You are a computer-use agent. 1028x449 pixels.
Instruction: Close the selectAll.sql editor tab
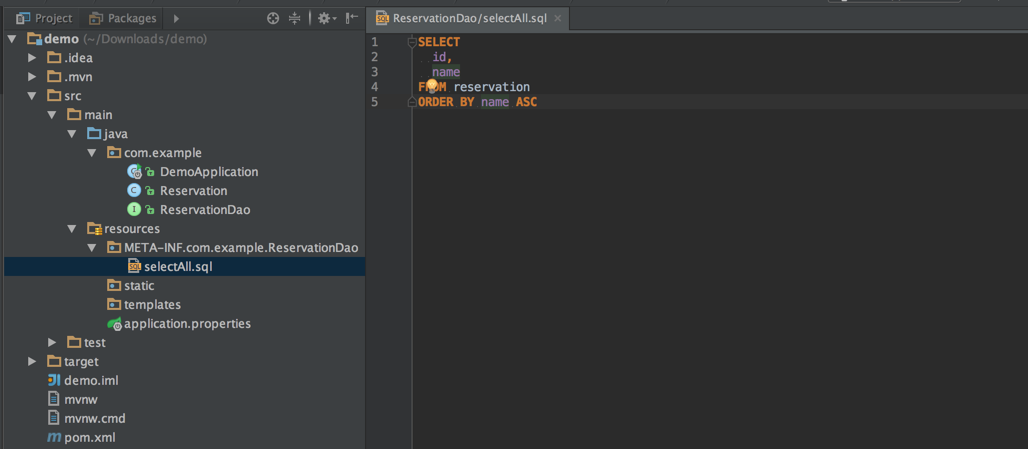tap(557, 18)
